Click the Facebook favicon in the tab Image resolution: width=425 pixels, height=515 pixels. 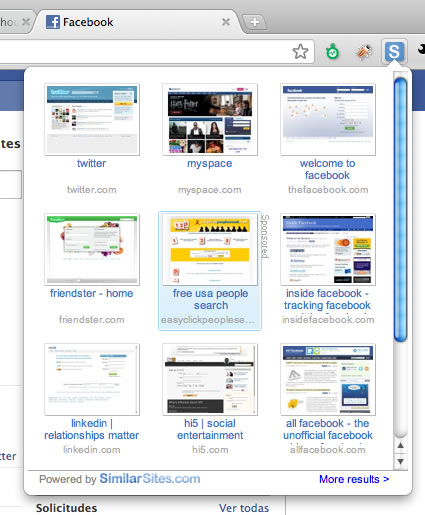53,22
